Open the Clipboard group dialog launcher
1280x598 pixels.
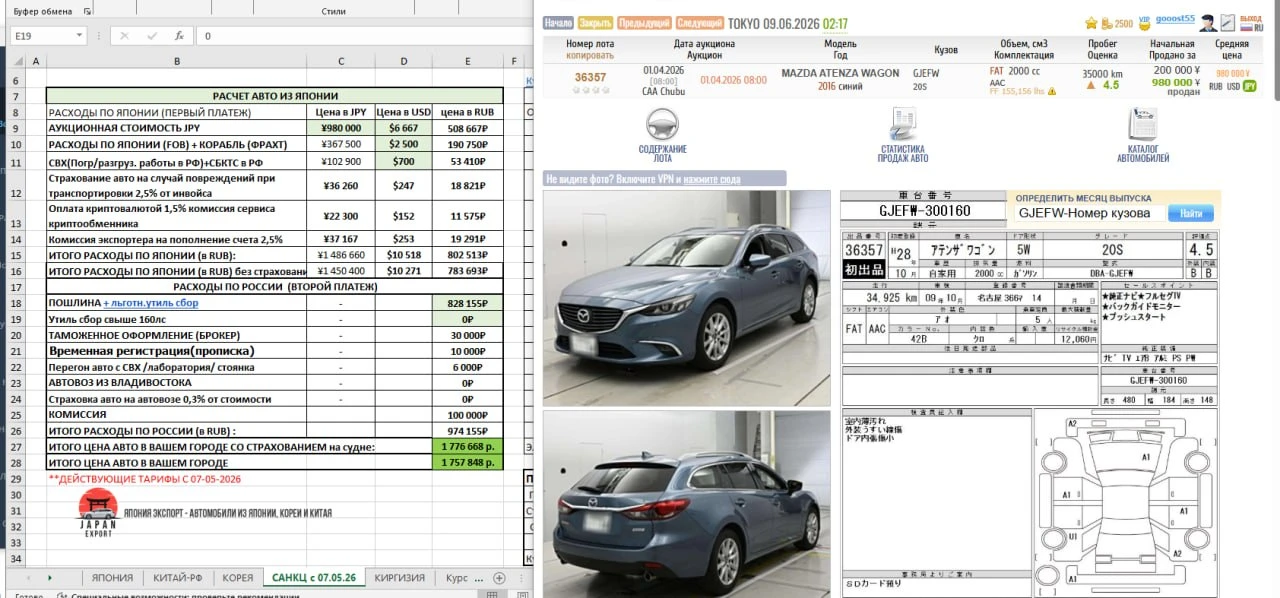click(87, 11)
